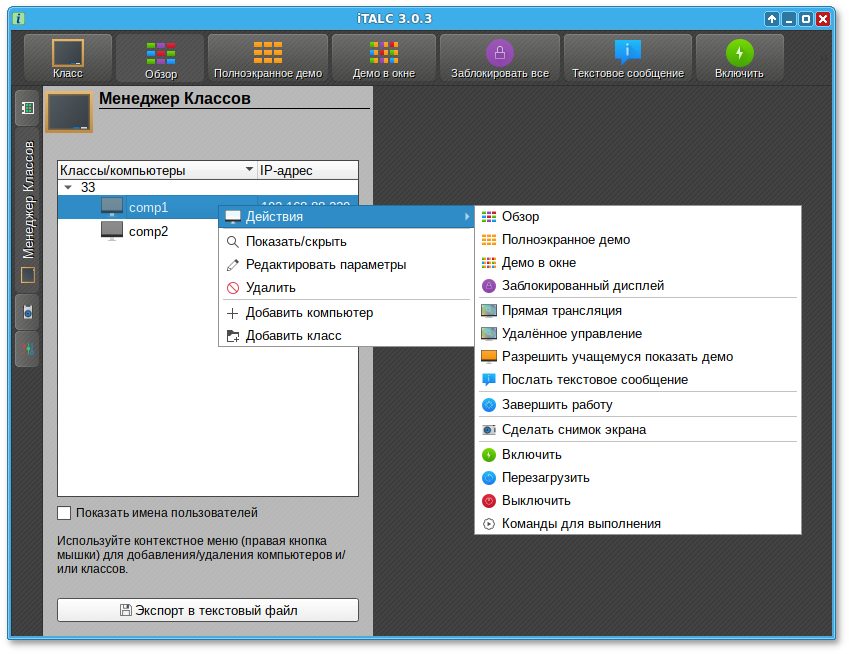Open the settings sliders sidebar icon

click(x=28, y=349)
